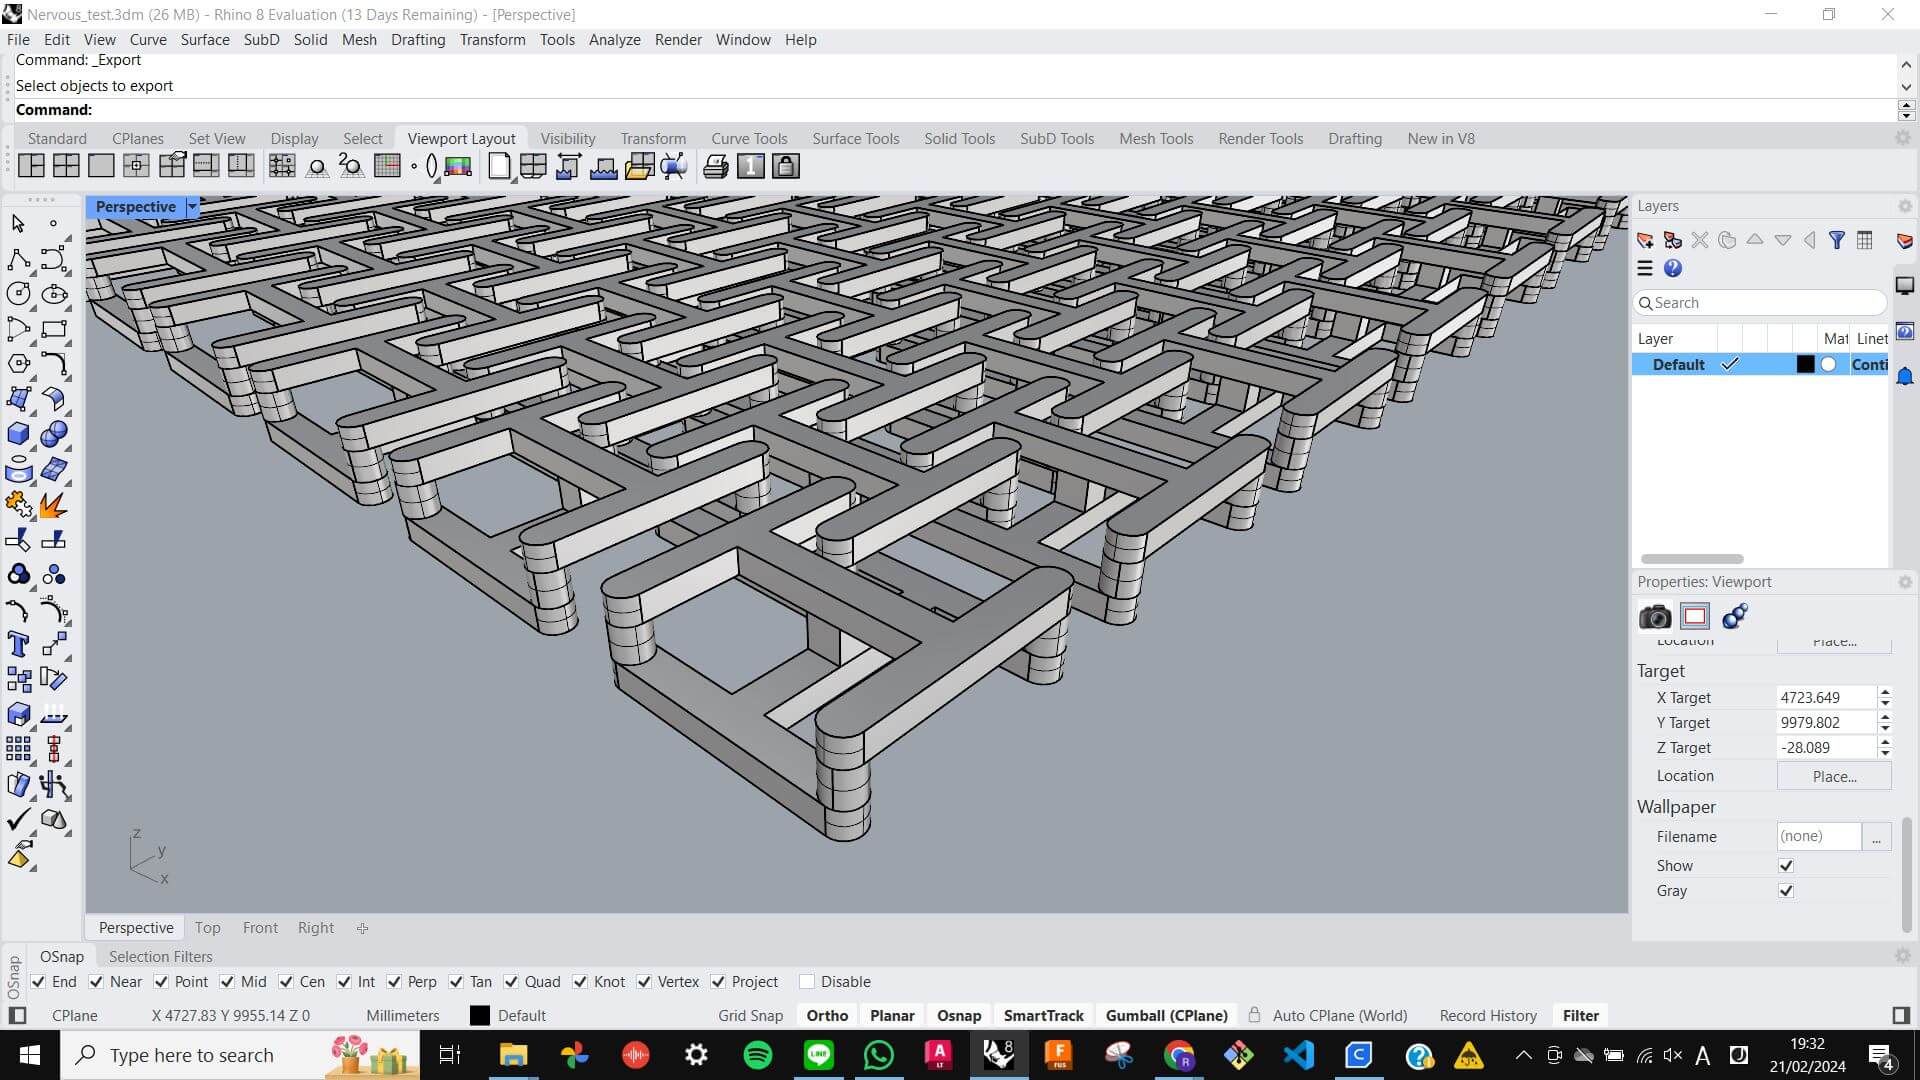Image resolution: width=1920 pixels, height=1080 pixels.
Task: Browse wallpaper filename with ... button
Action: point(1876,837)
